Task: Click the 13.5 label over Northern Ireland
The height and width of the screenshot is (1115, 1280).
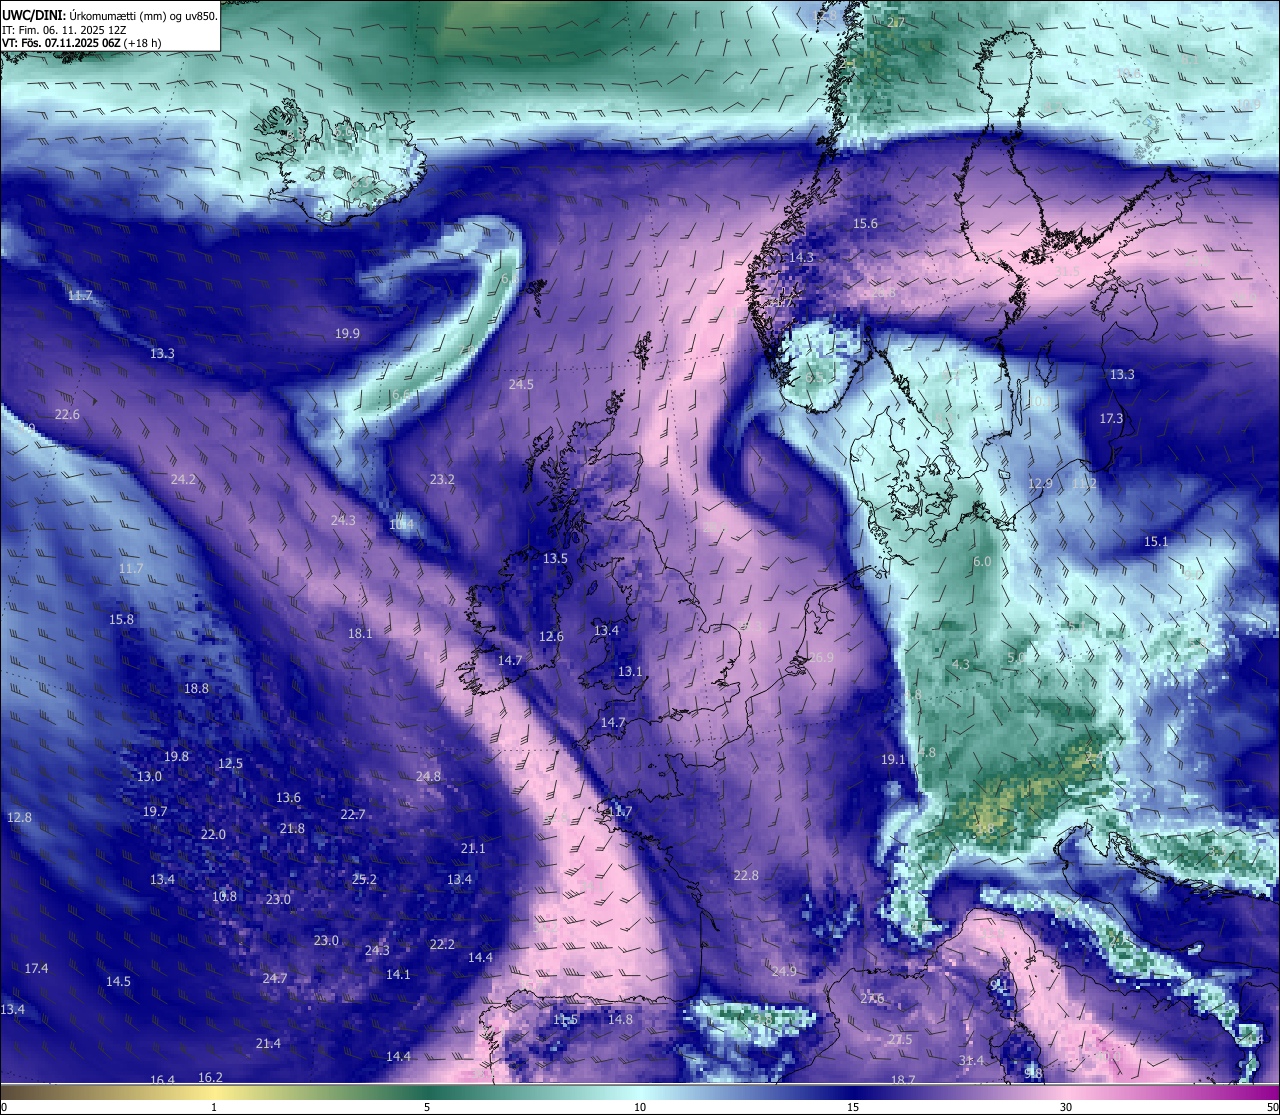Action: pyautogui.click(x=555, y=559)
